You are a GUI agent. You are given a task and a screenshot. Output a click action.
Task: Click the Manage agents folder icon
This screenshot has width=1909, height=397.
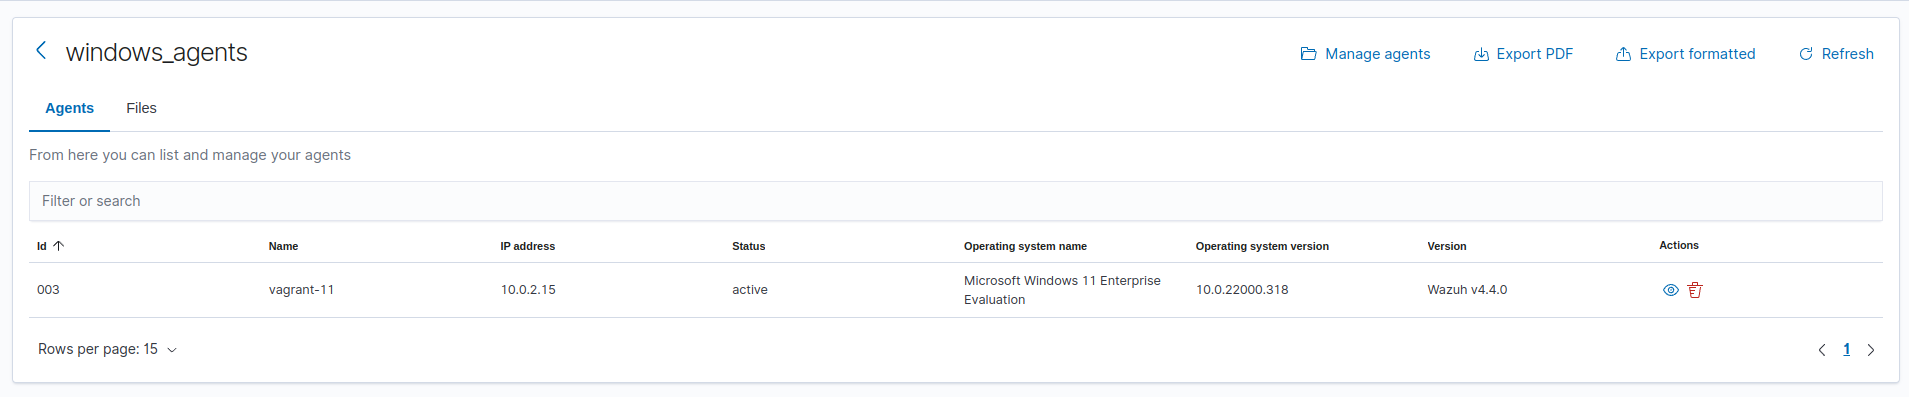pos(1308,54)
